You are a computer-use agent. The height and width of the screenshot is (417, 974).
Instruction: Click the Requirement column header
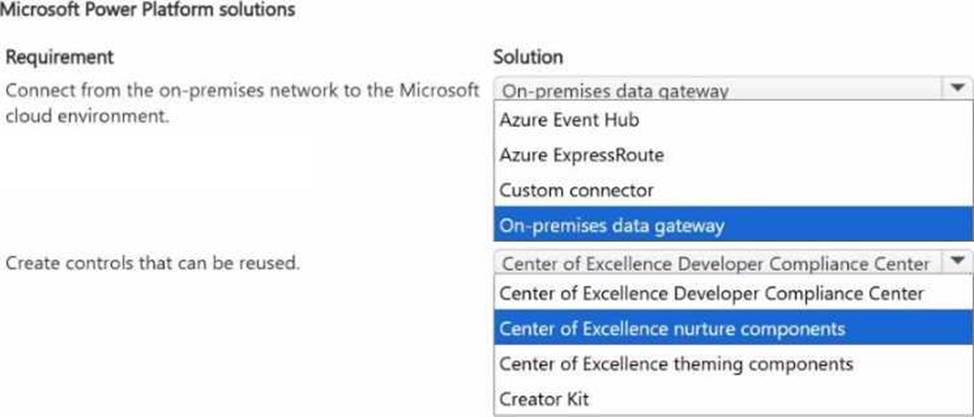(x=60, y=57)
